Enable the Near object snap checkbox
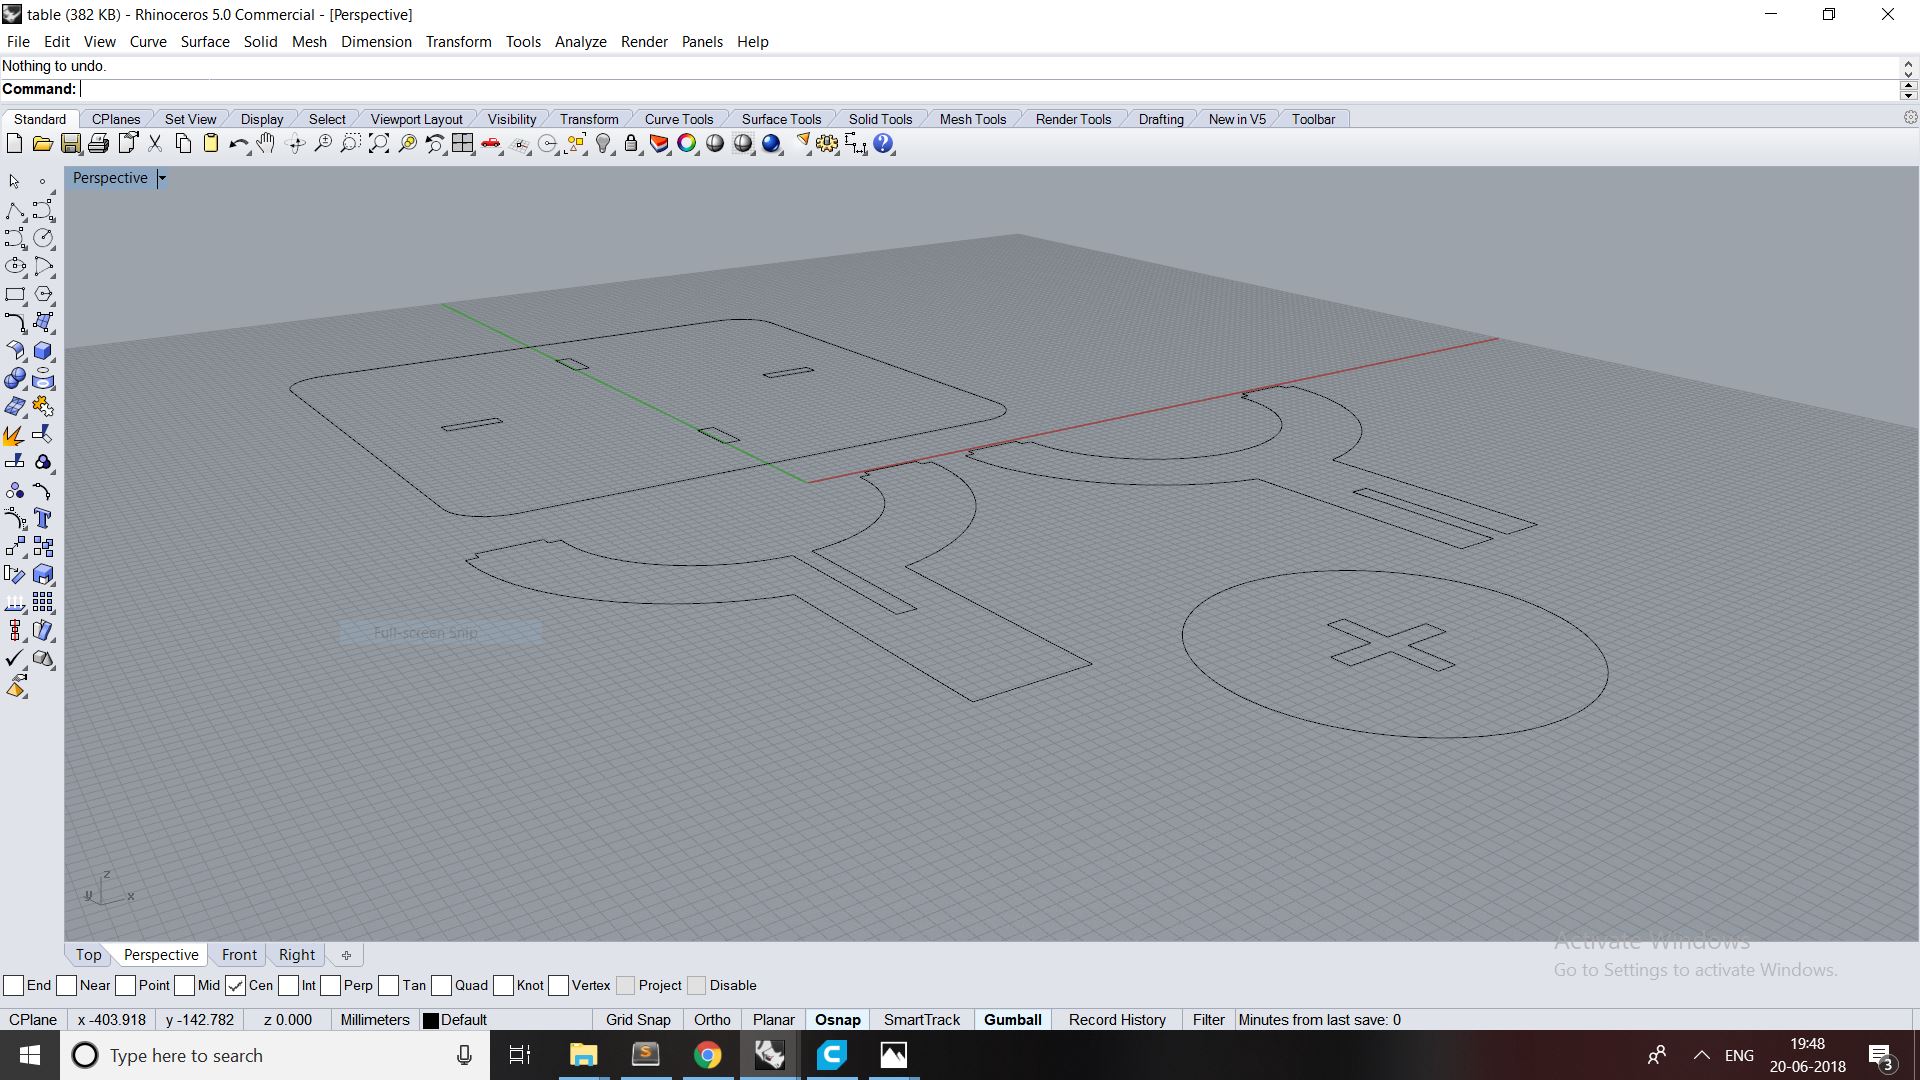Image resolution: width=1920 pixels, height=1080 pixels. point(67,985)
